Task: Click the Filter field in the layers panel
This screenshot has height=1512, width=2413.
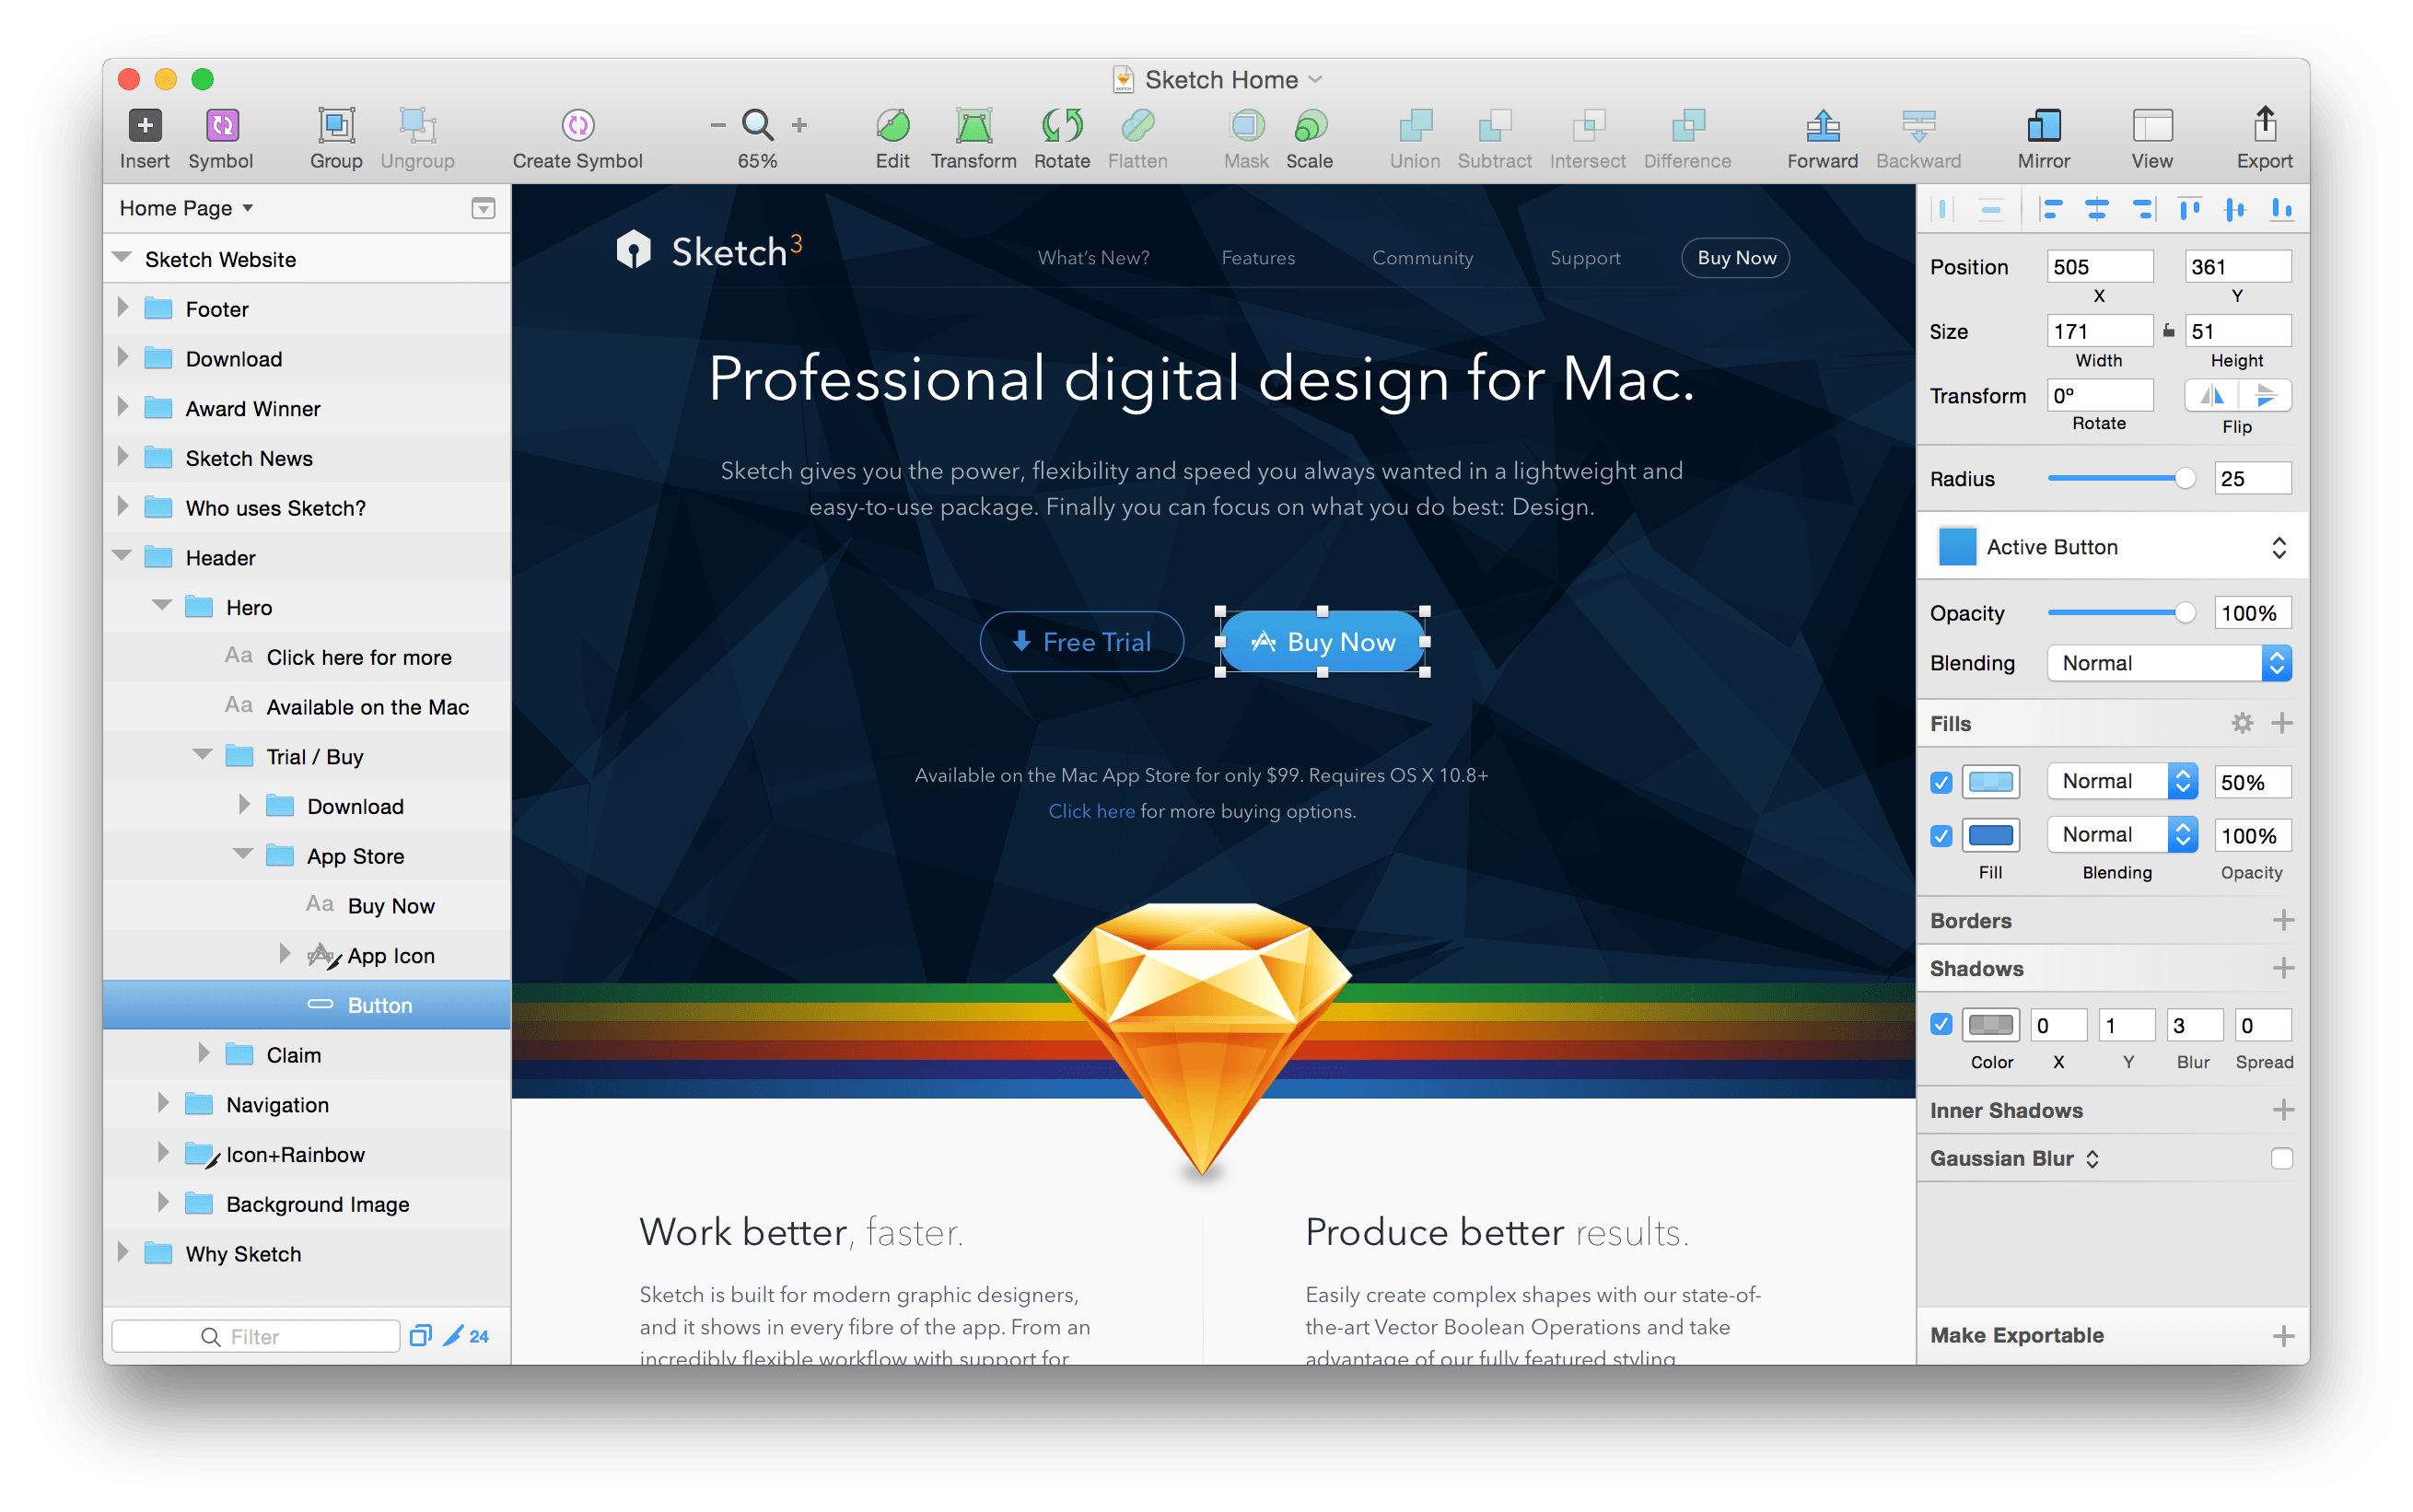Action: click(x=255, y=1336)
